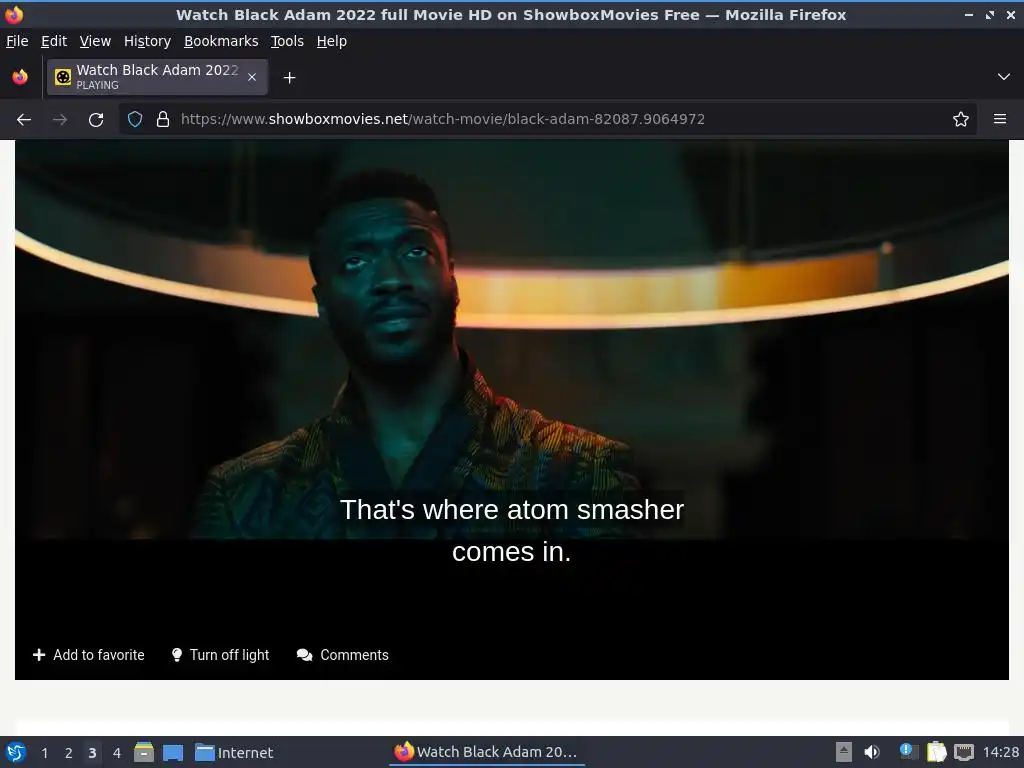
Task: Go back to previous page
Action: pos(24,120)
